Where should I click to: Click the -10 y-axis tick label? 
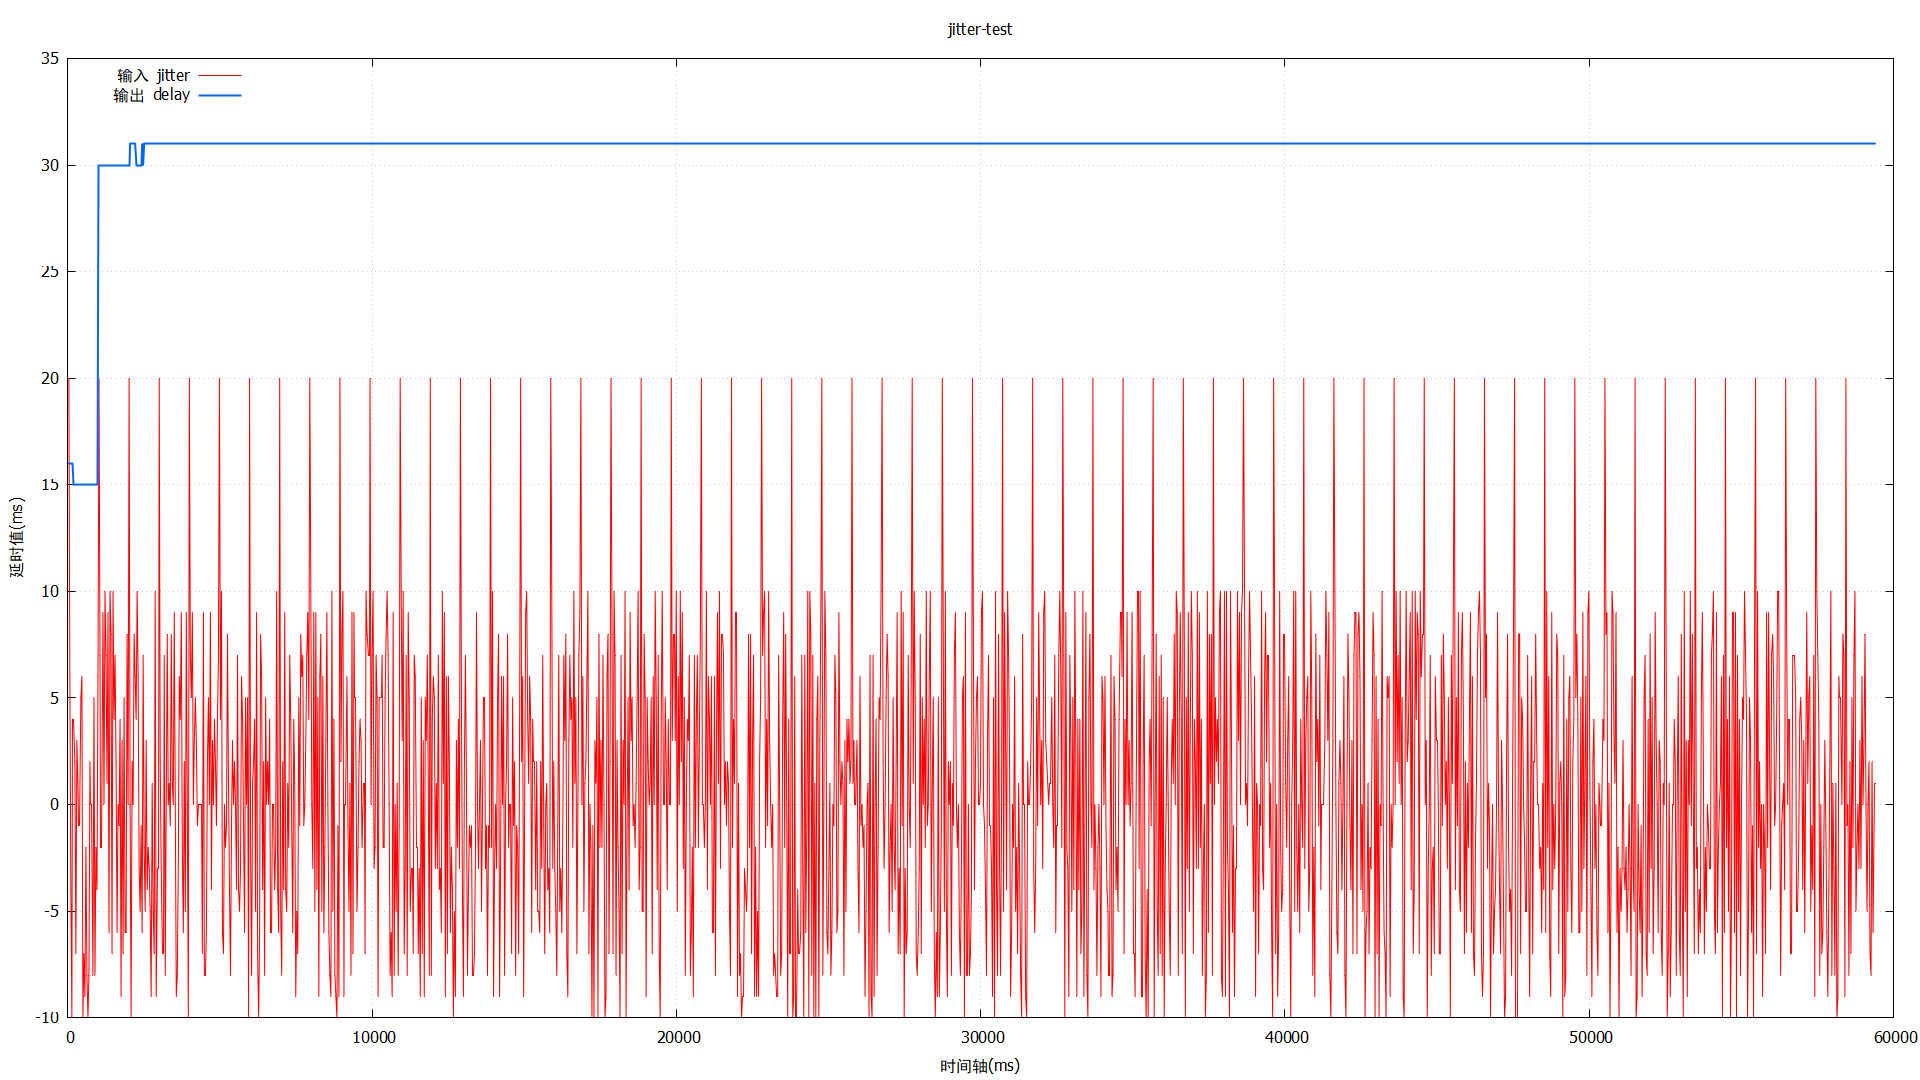(47, 1017)
